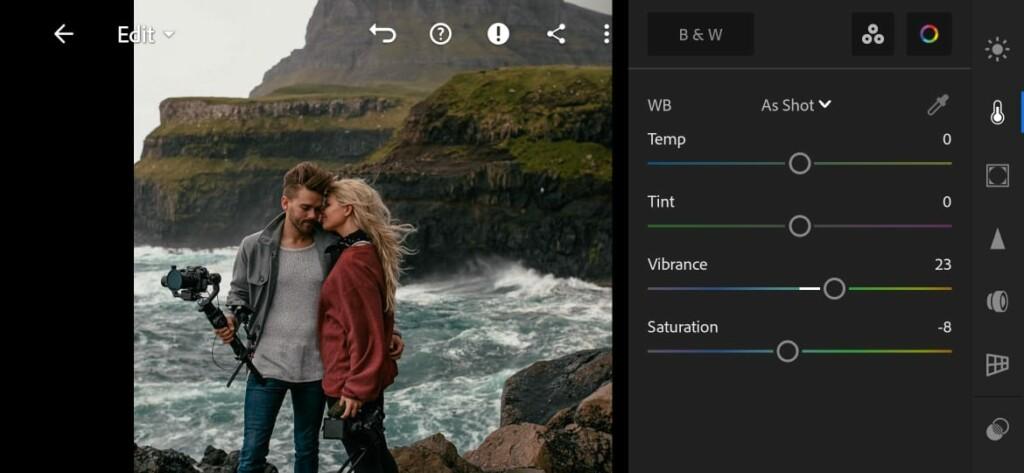Open the exclamation info alert icon
This screenshot has height=473, width=1024.
pyautogui.click(x=498, y=34)
